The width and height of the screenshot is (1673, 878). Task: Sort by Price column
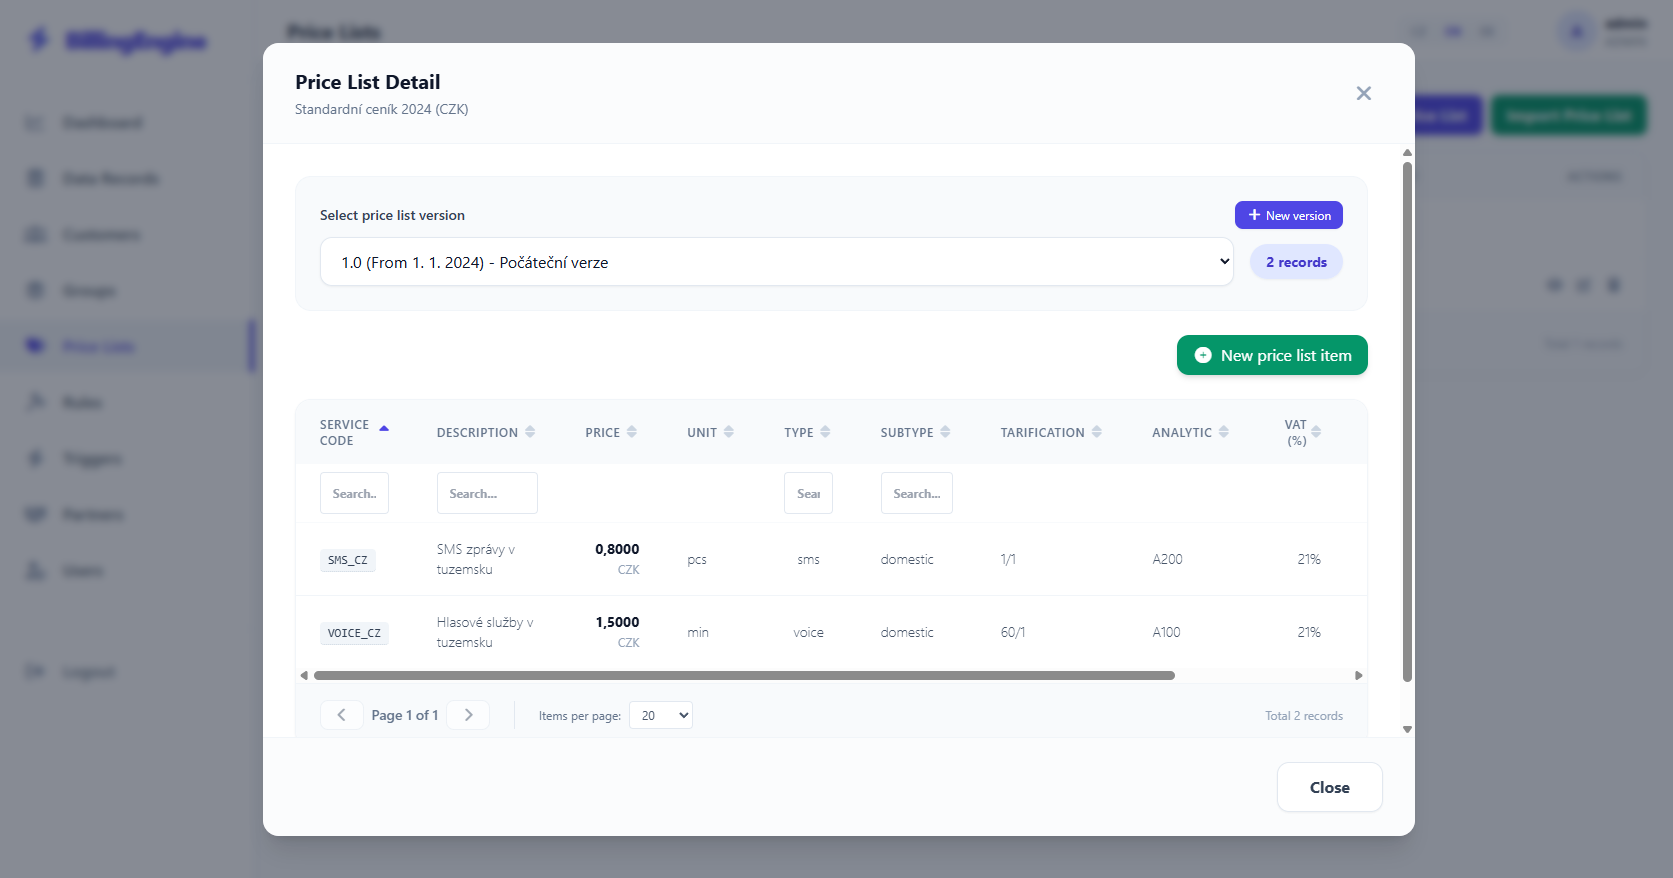coord(611,432)
